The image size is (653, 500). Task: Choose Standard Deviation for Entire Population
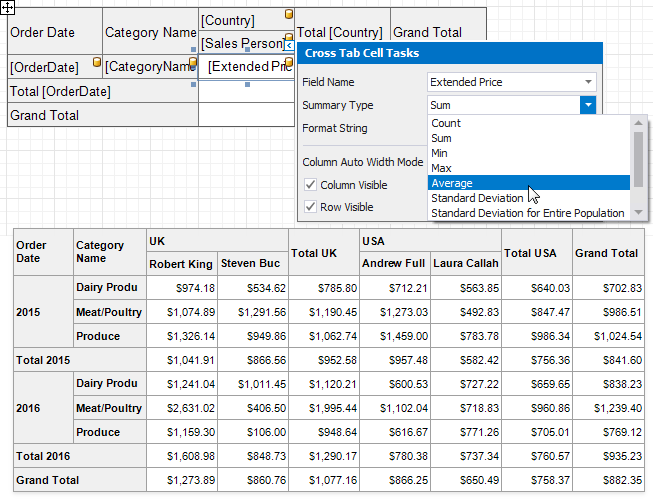(x=527, y=213)
